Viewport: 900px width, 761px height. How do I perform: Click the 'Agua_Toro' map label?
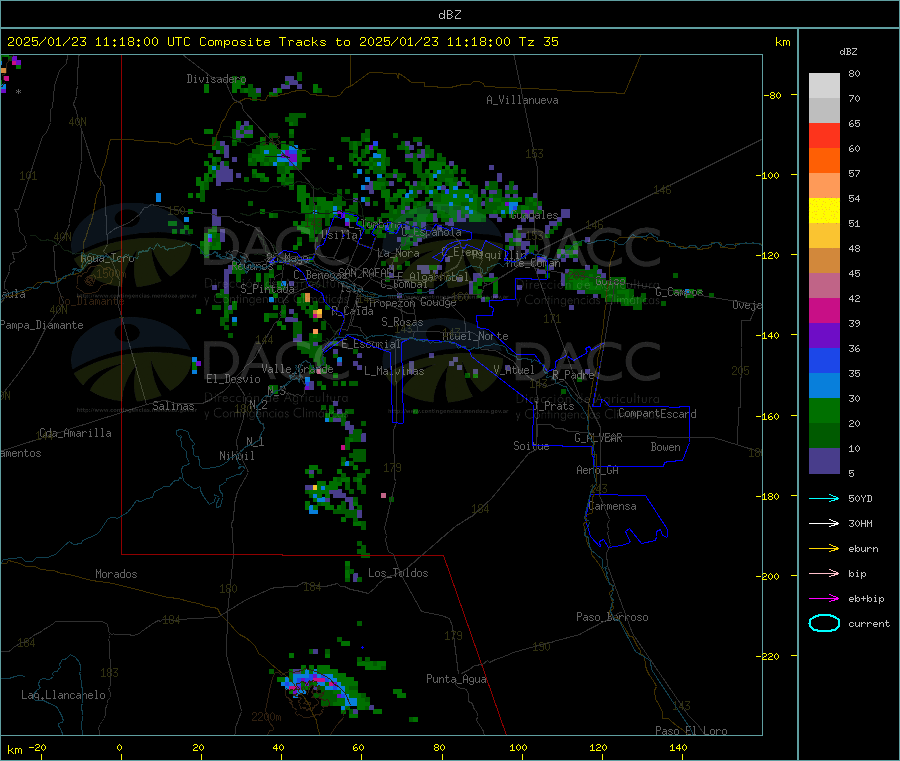click(x=107, y=258)
